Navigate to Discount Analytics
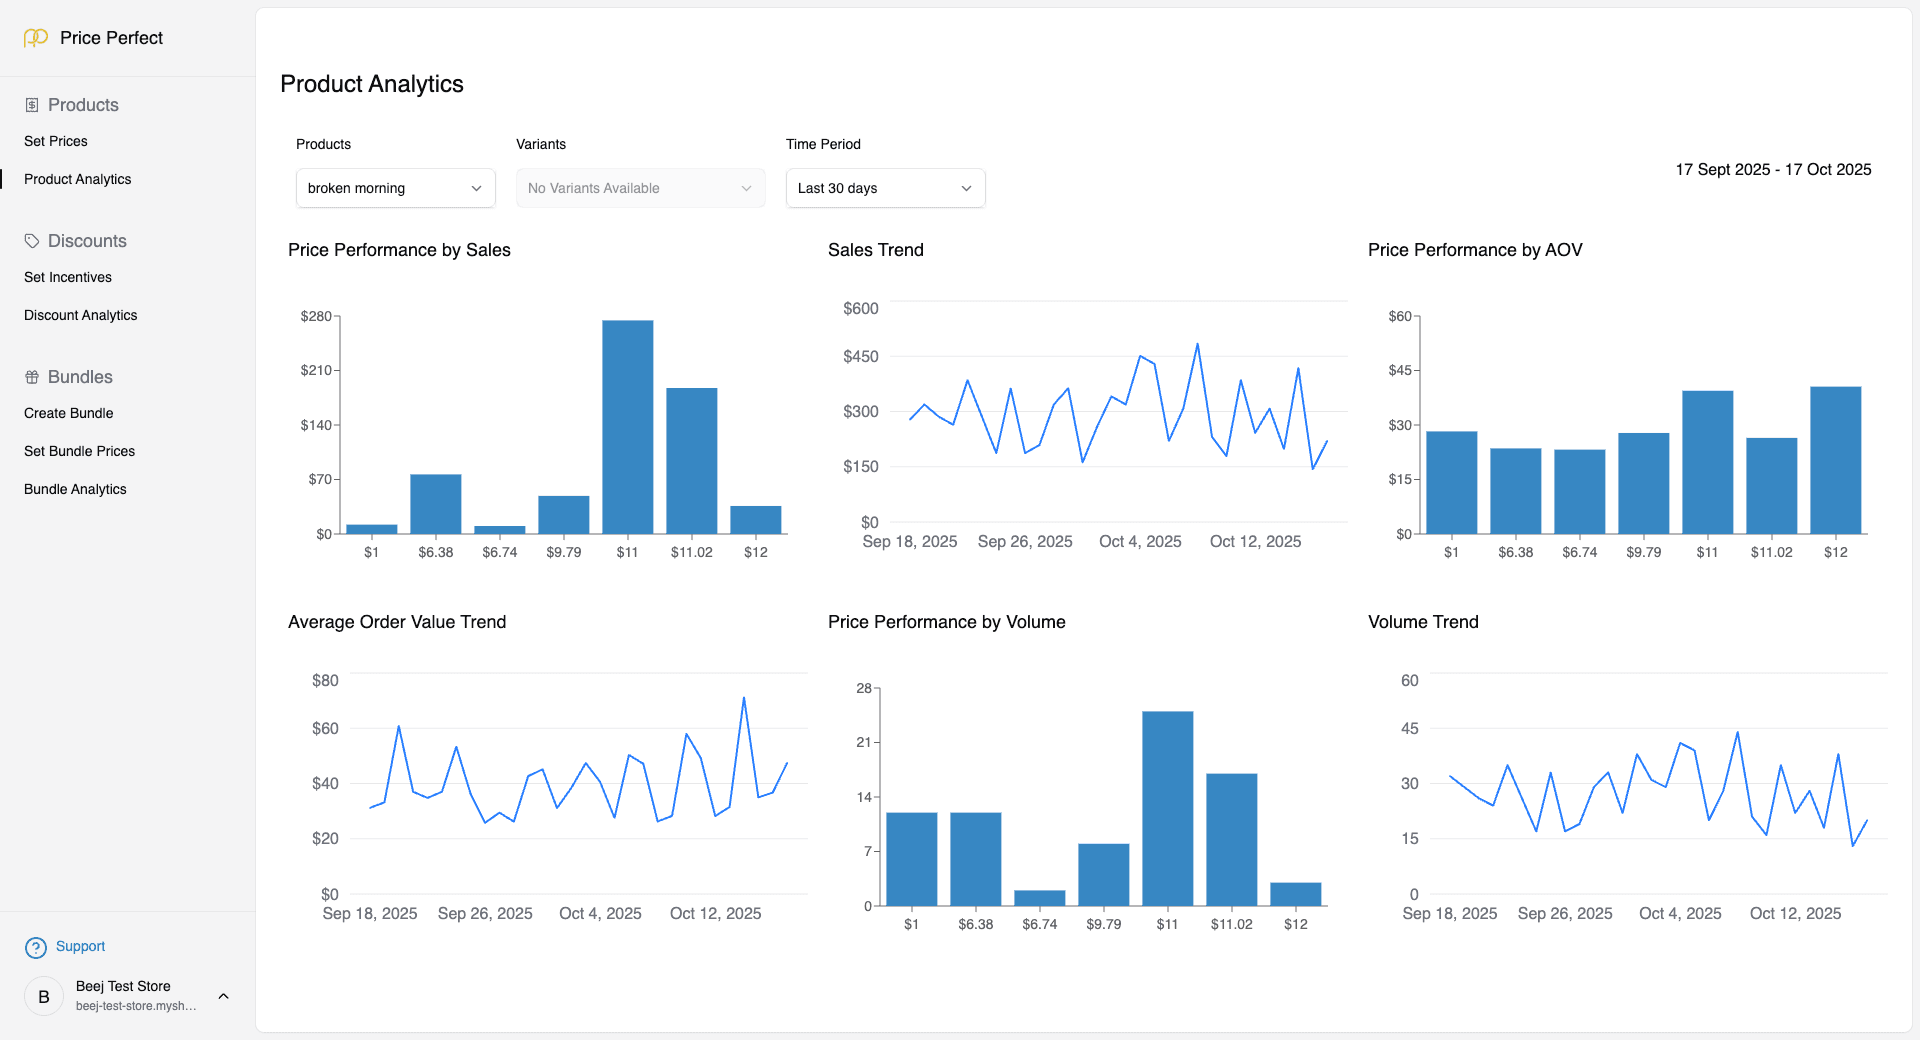Viewport: 1920px width, 1040px height. point(80,315)
